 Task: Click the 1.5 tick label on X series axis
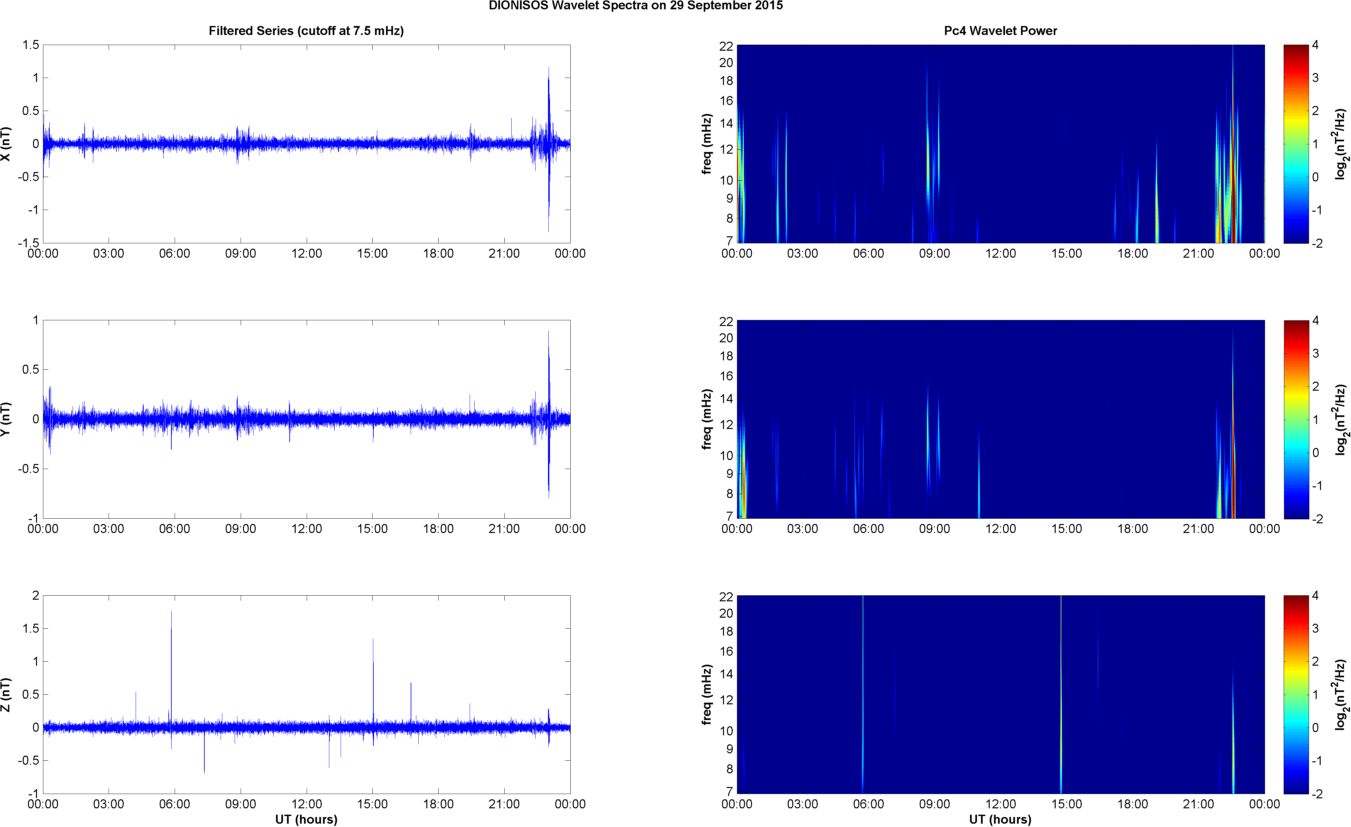click(31, 45)
